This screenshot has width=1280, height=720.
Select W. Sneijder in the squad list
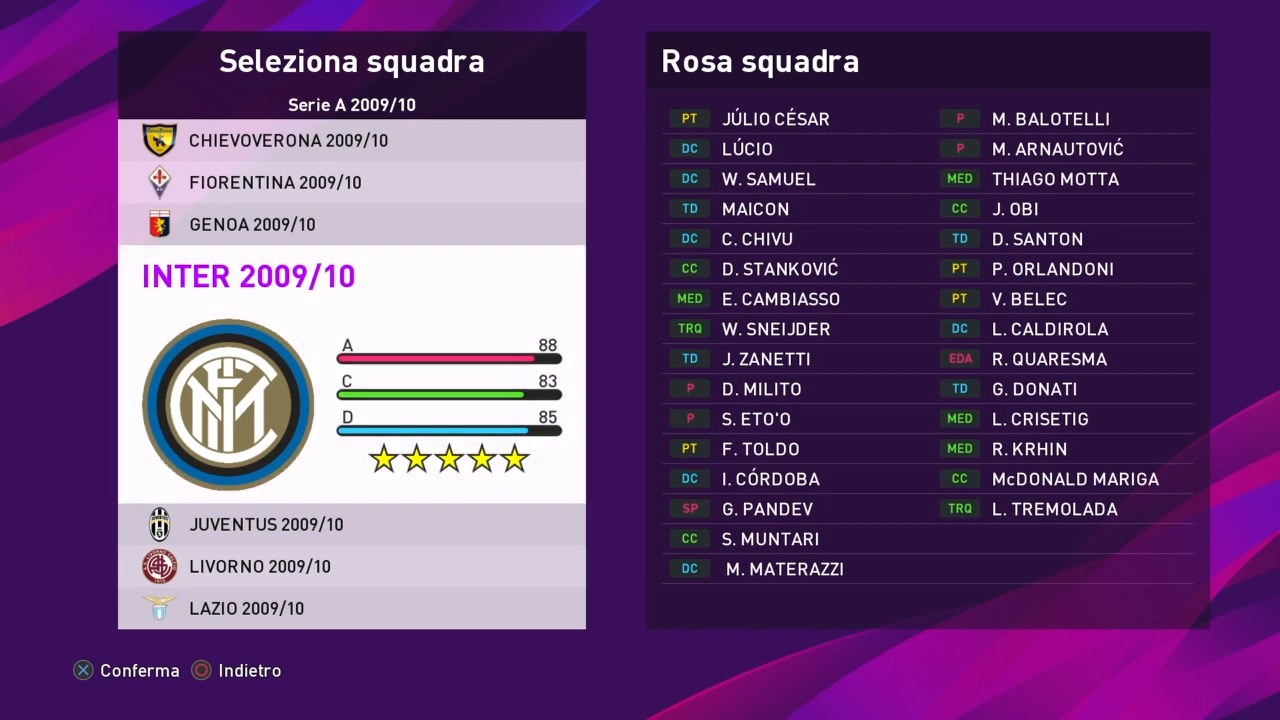[776, 329]
